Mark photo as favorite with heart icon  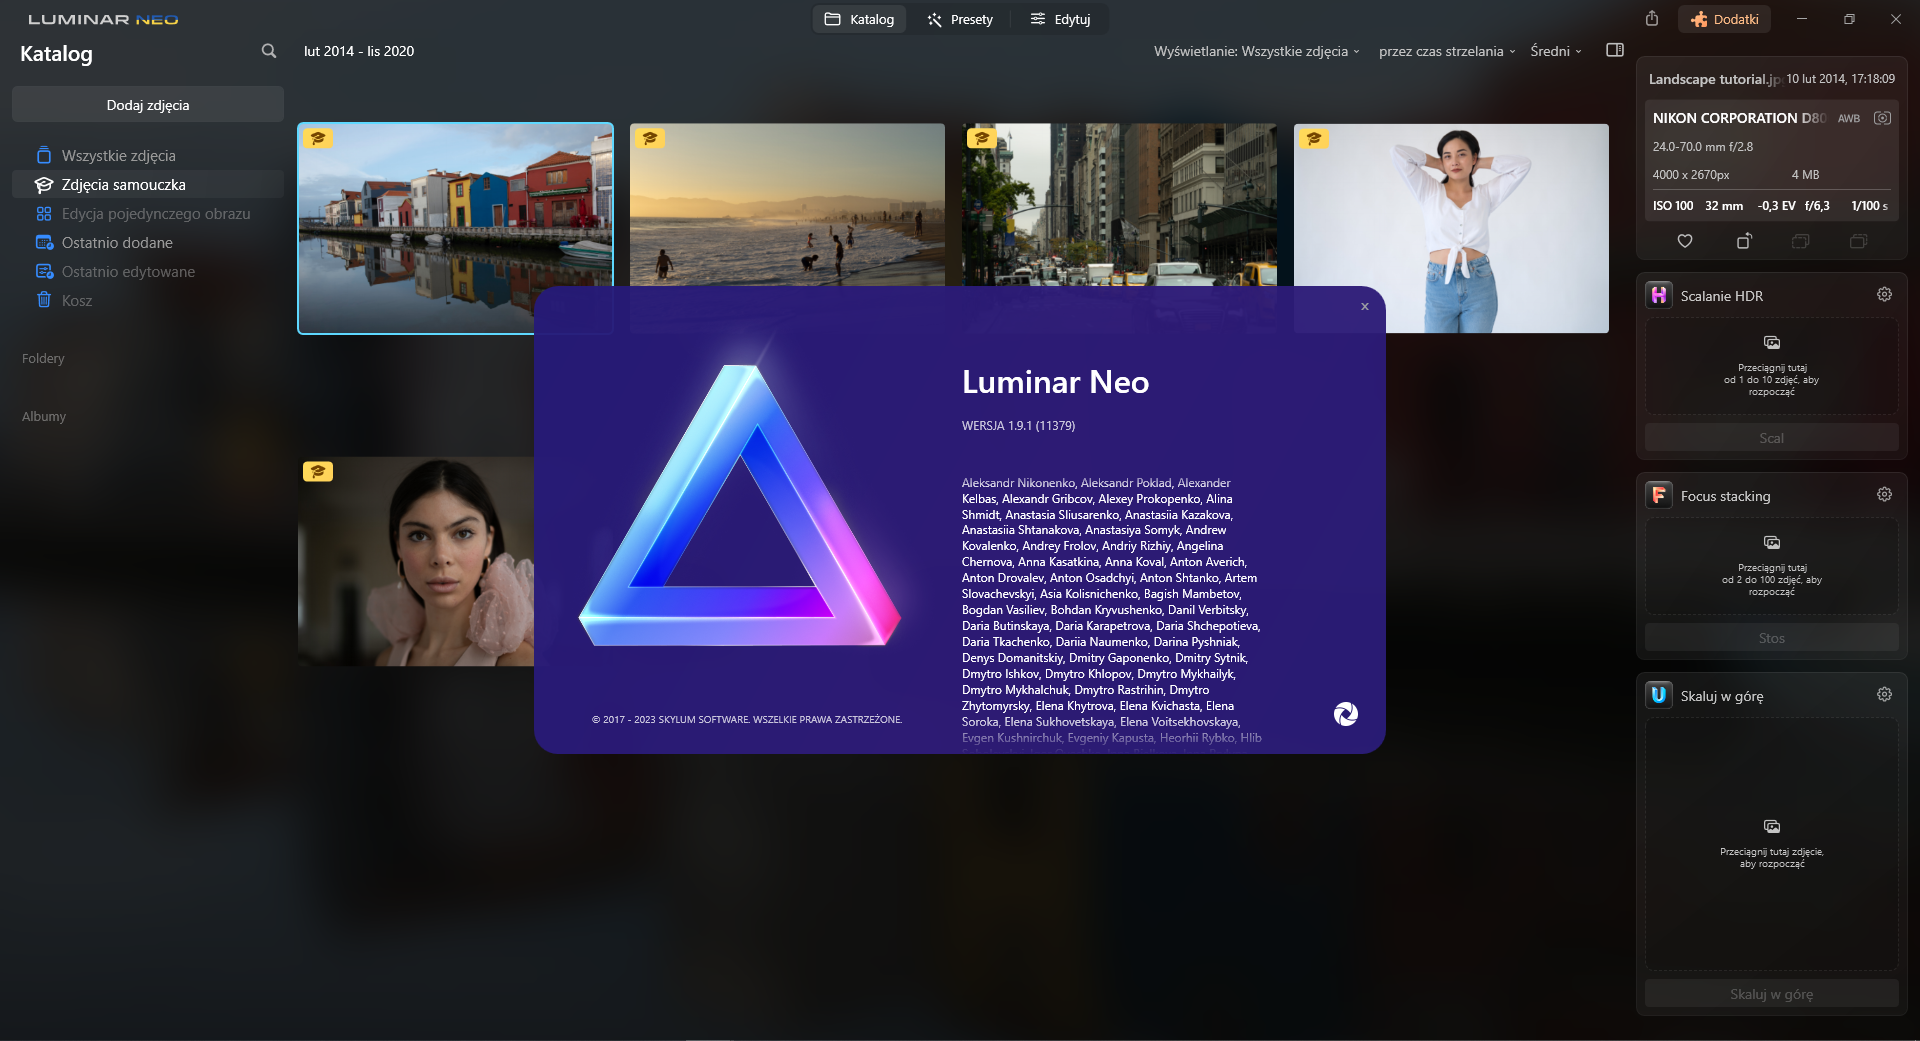pos(1685,241)
